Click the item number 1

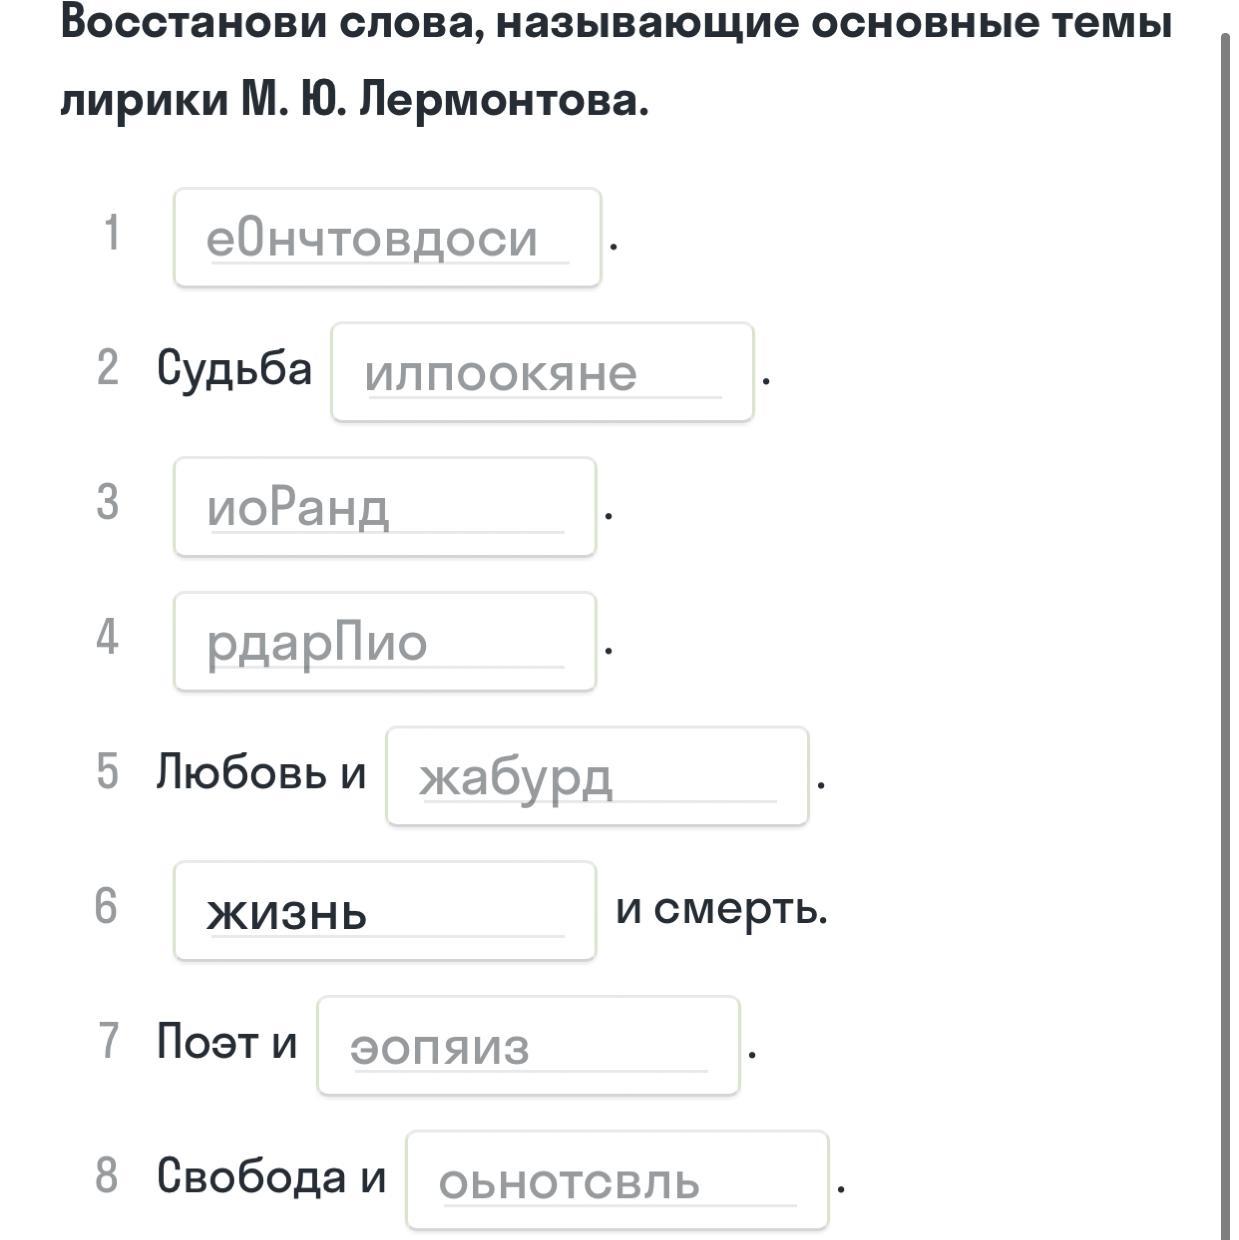pos(111,233)
